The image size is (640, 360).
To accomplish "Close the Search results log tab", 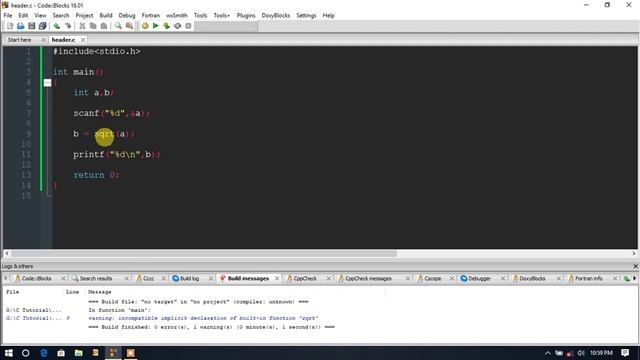I will tap(126, 278).
